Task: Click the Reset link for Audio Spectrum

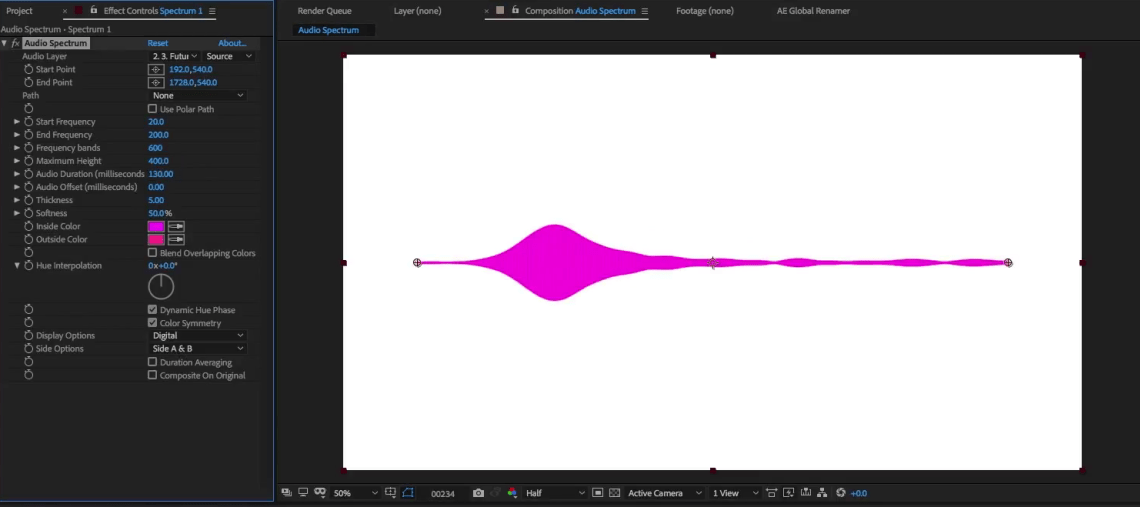Action: click(x=158, y=44)
